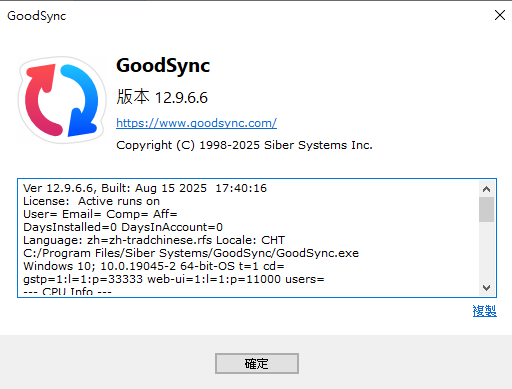The height and width of the screenshot is (389, 512).
Task: Click the Copyright Siber Systems Inc. text
Action: point(244,145)
